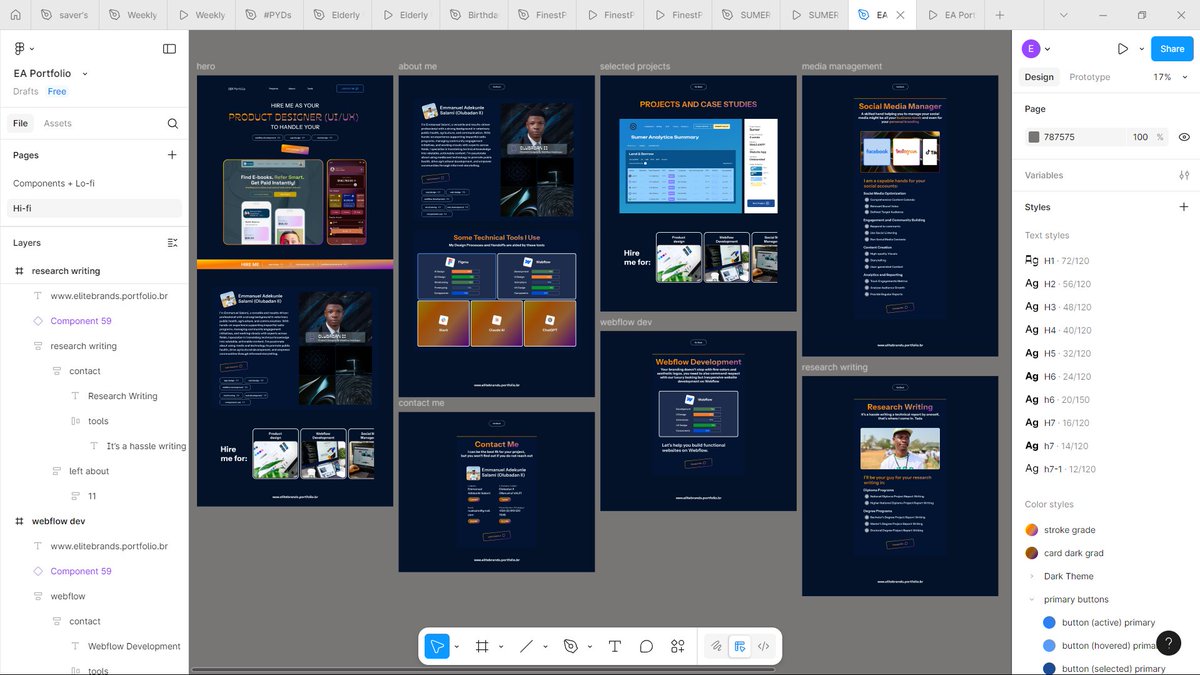Screen dimensions: 1200x675
Task: Click the page background color swatch
Action: coord(1033,137)
